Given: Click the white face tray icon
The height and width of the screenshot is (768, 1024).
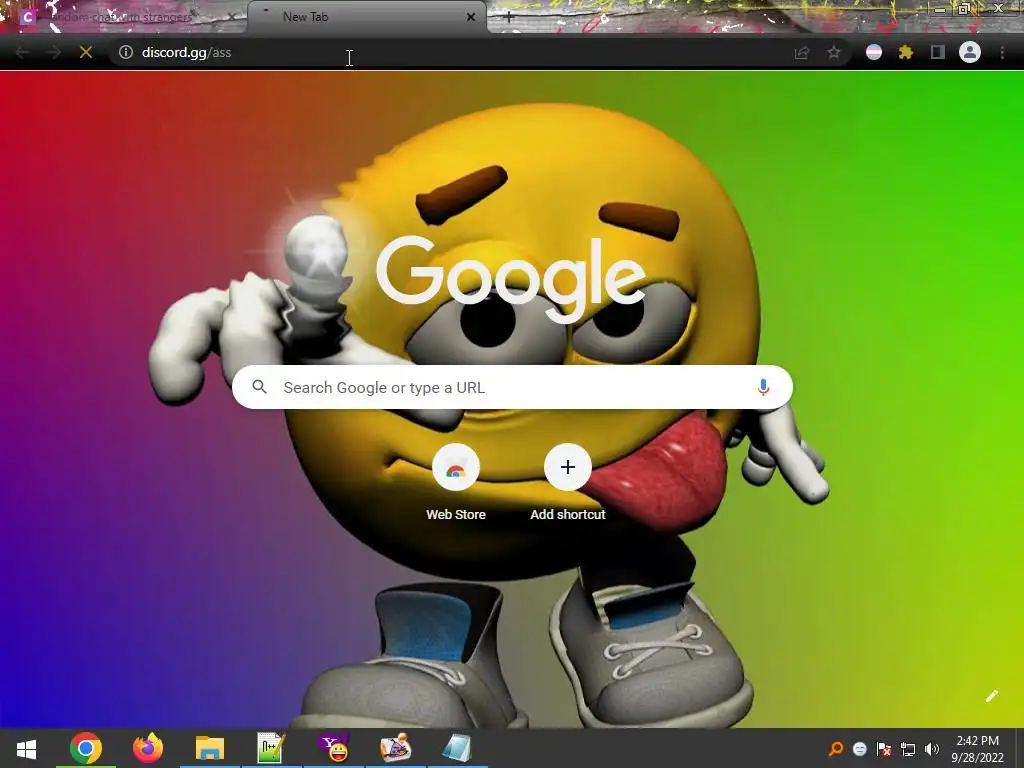Looking at the screenshot, I should tap(859, 750).
